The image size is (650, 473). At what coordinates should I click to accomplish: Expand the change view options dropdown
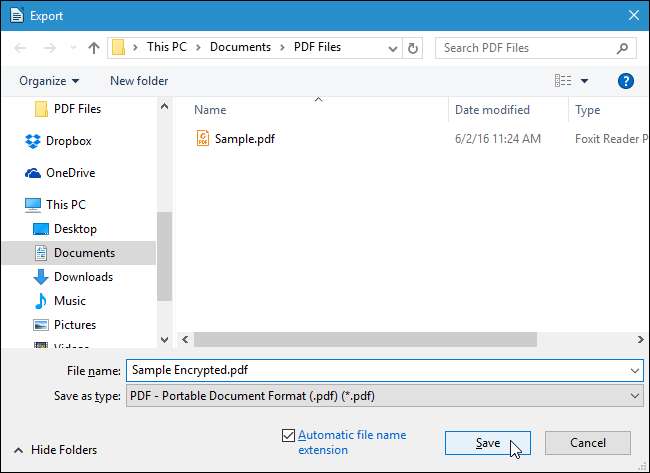584,81
